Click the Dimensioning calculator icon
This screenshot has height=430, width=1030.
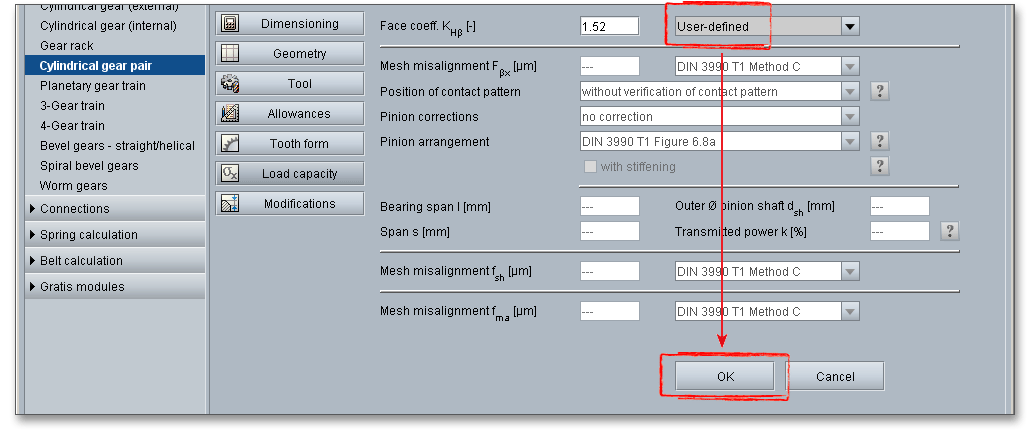point(229,23)
